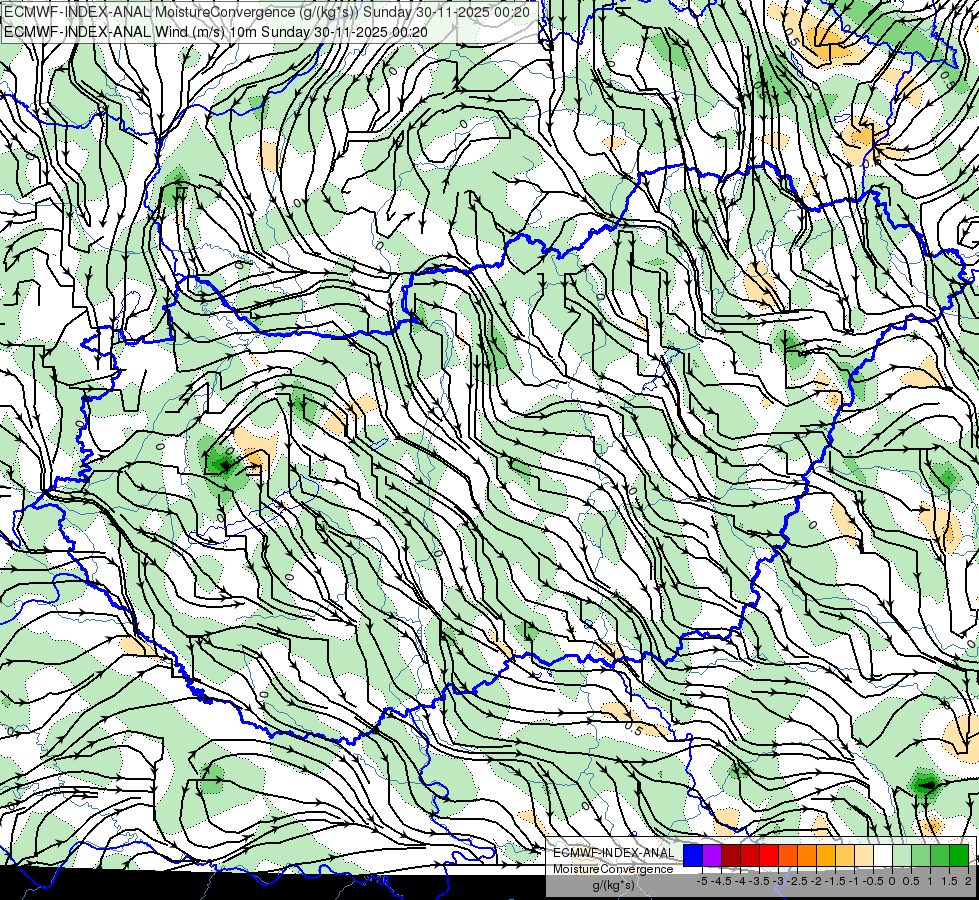Select the orange swatch between -2.5 and -2

[x=807, y=855]
